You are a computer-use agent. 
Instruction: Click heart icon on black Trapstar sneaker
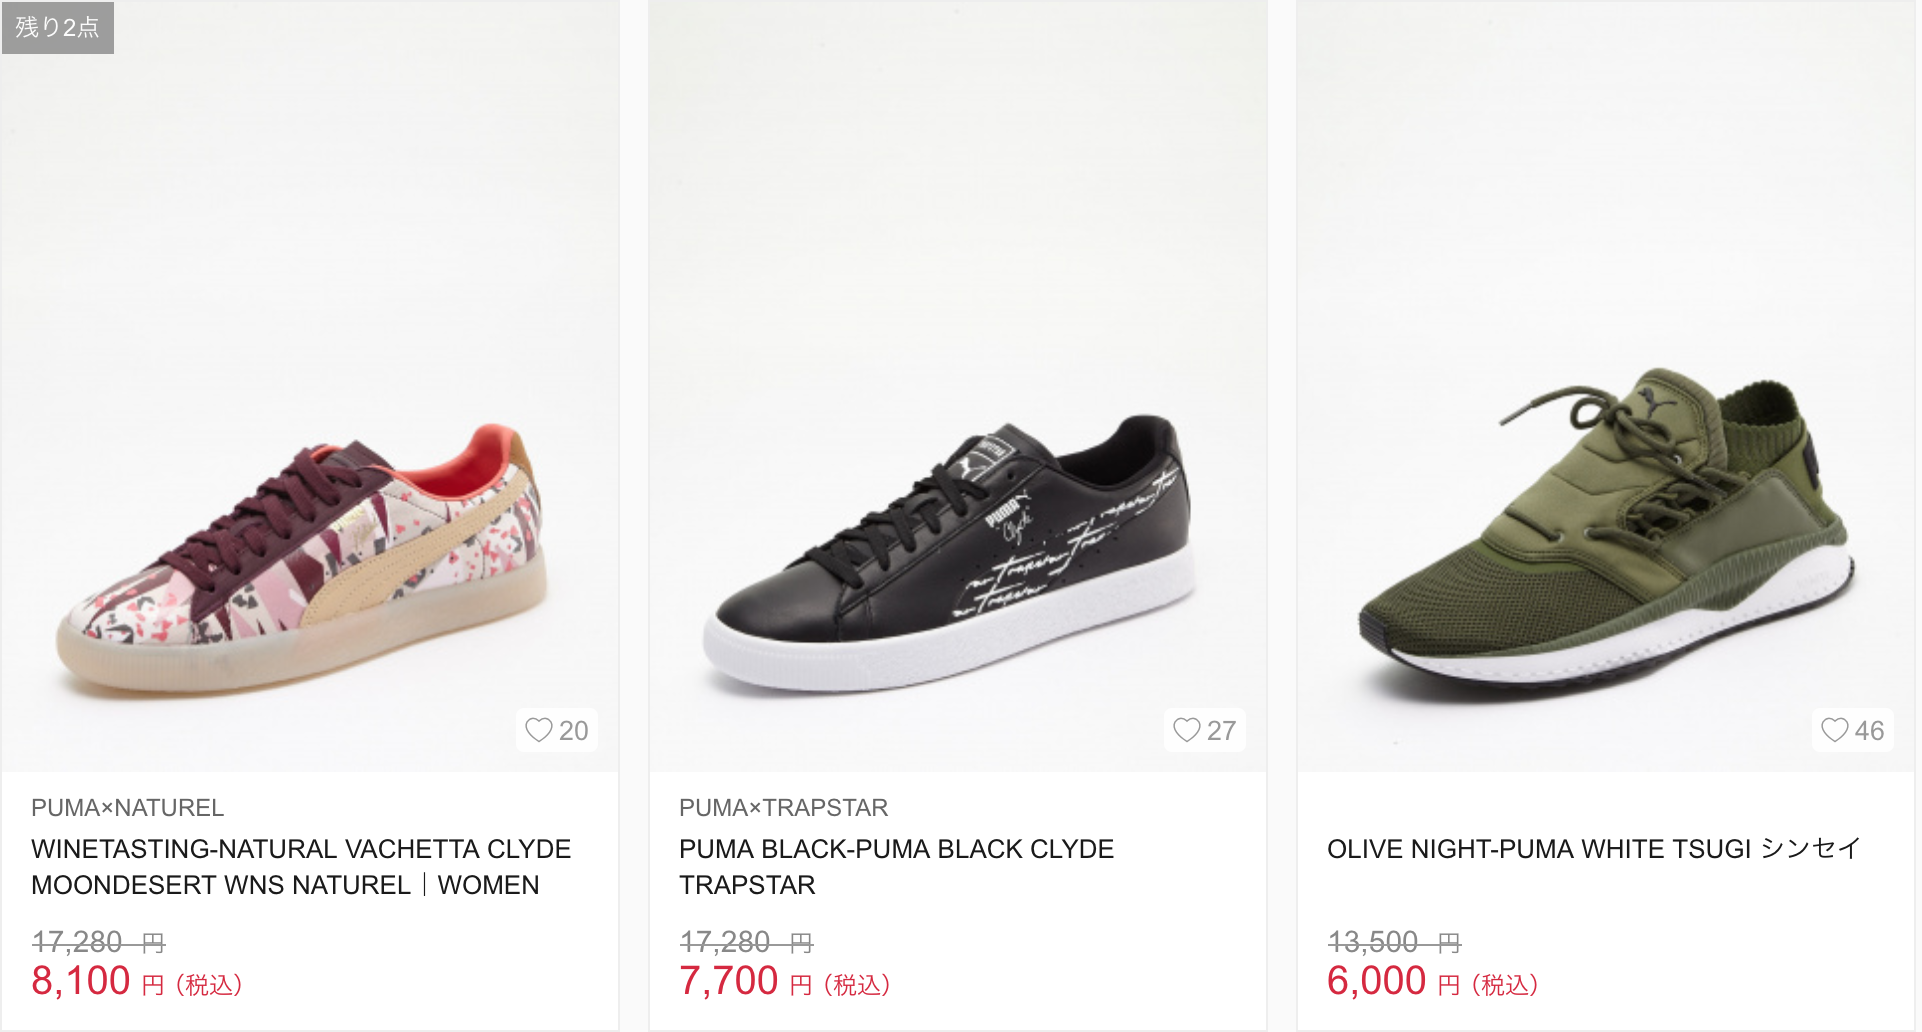point(1187,730)
